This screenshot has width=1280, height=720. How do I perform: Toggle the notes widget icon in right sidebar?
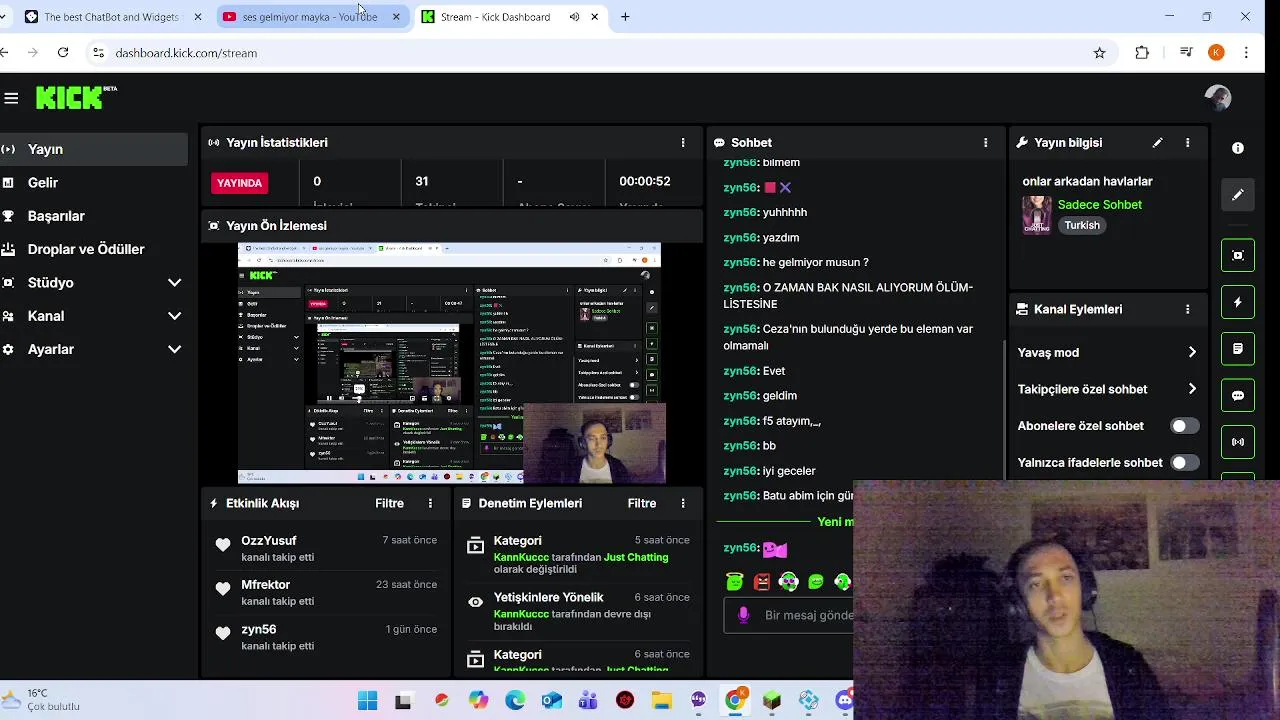pos(1238,349)
